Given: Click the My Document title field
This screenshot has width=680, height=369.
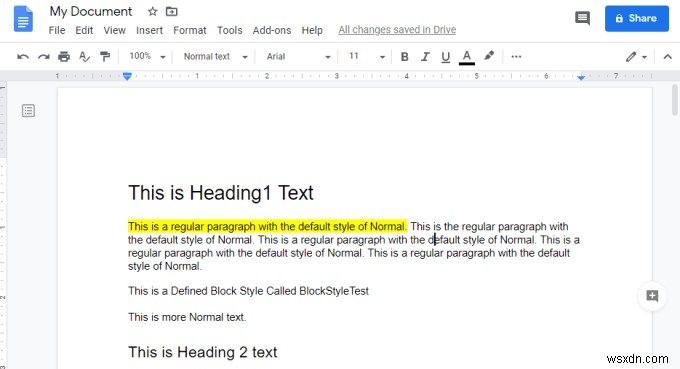Looking at the screenshot, I should point(91,11).
